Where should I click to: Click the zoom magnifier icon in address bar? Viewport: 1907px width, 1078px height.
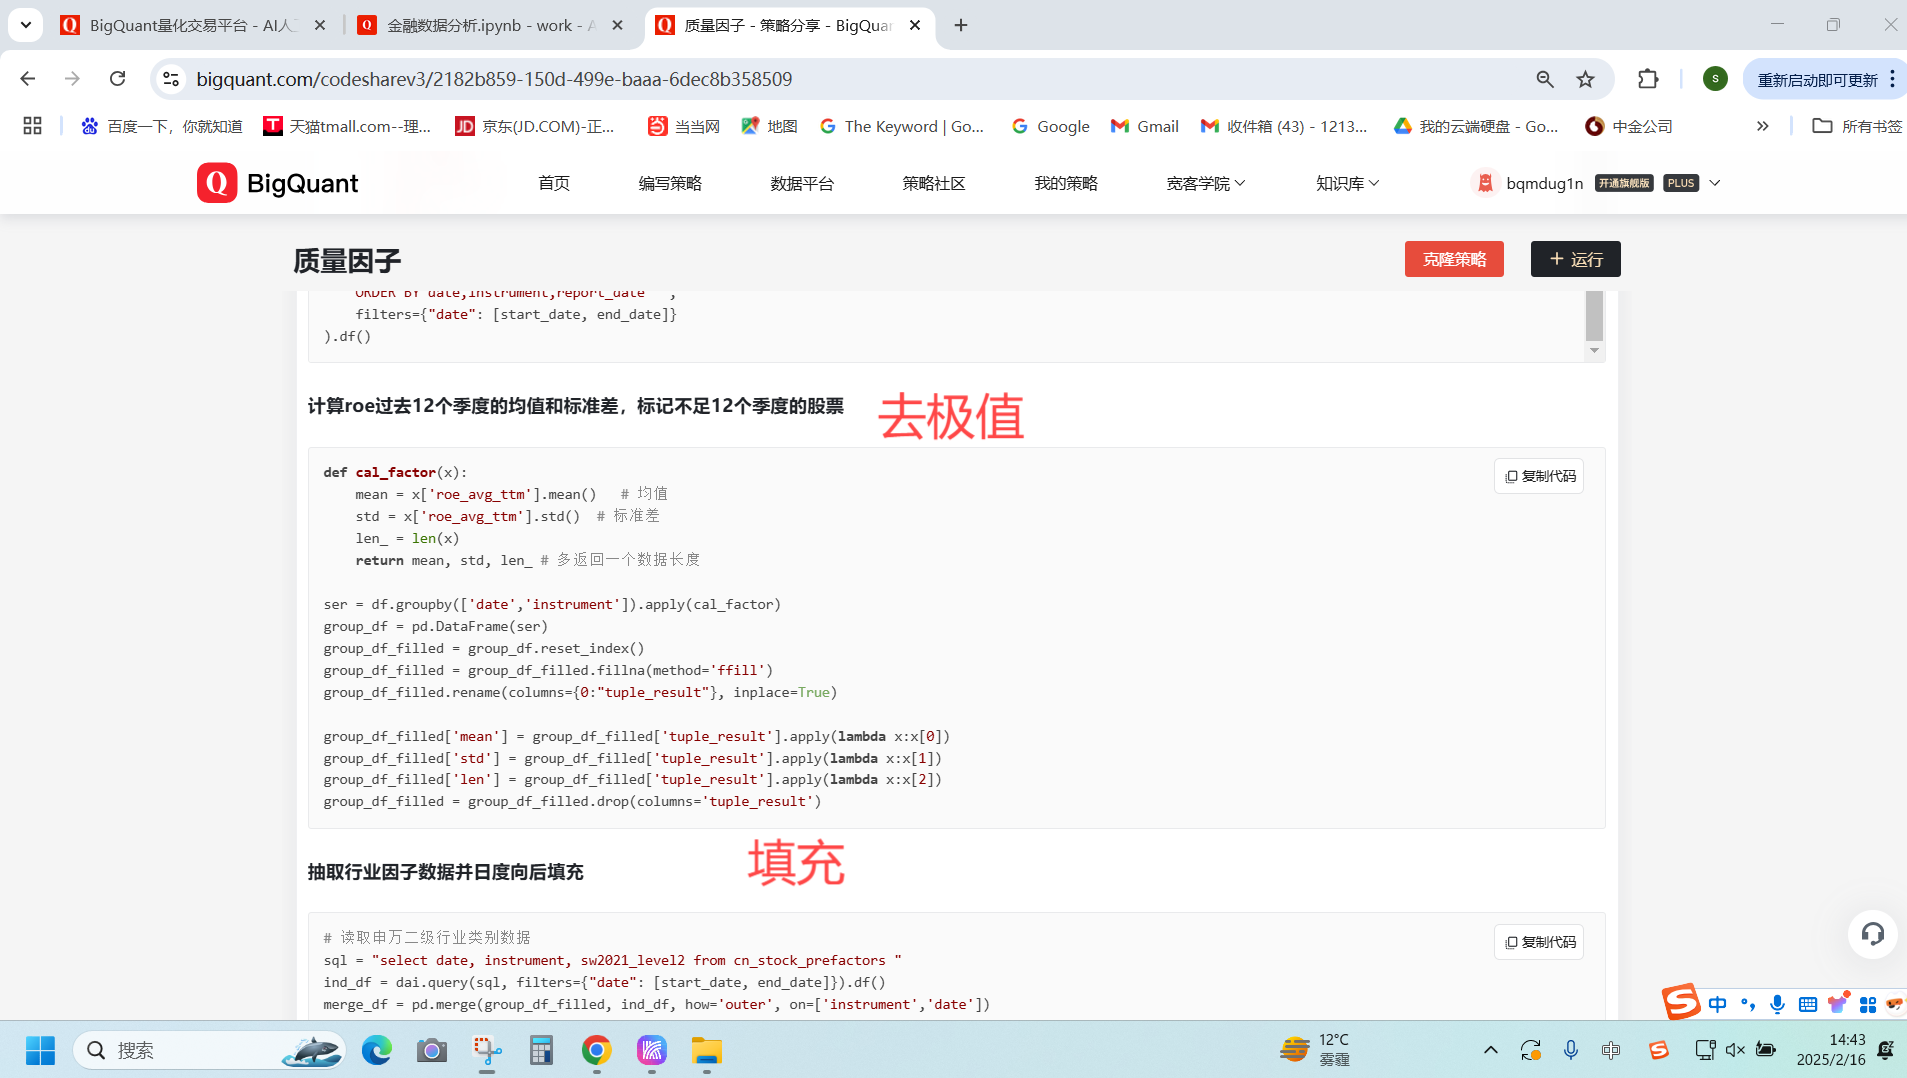click(1545, 79)
